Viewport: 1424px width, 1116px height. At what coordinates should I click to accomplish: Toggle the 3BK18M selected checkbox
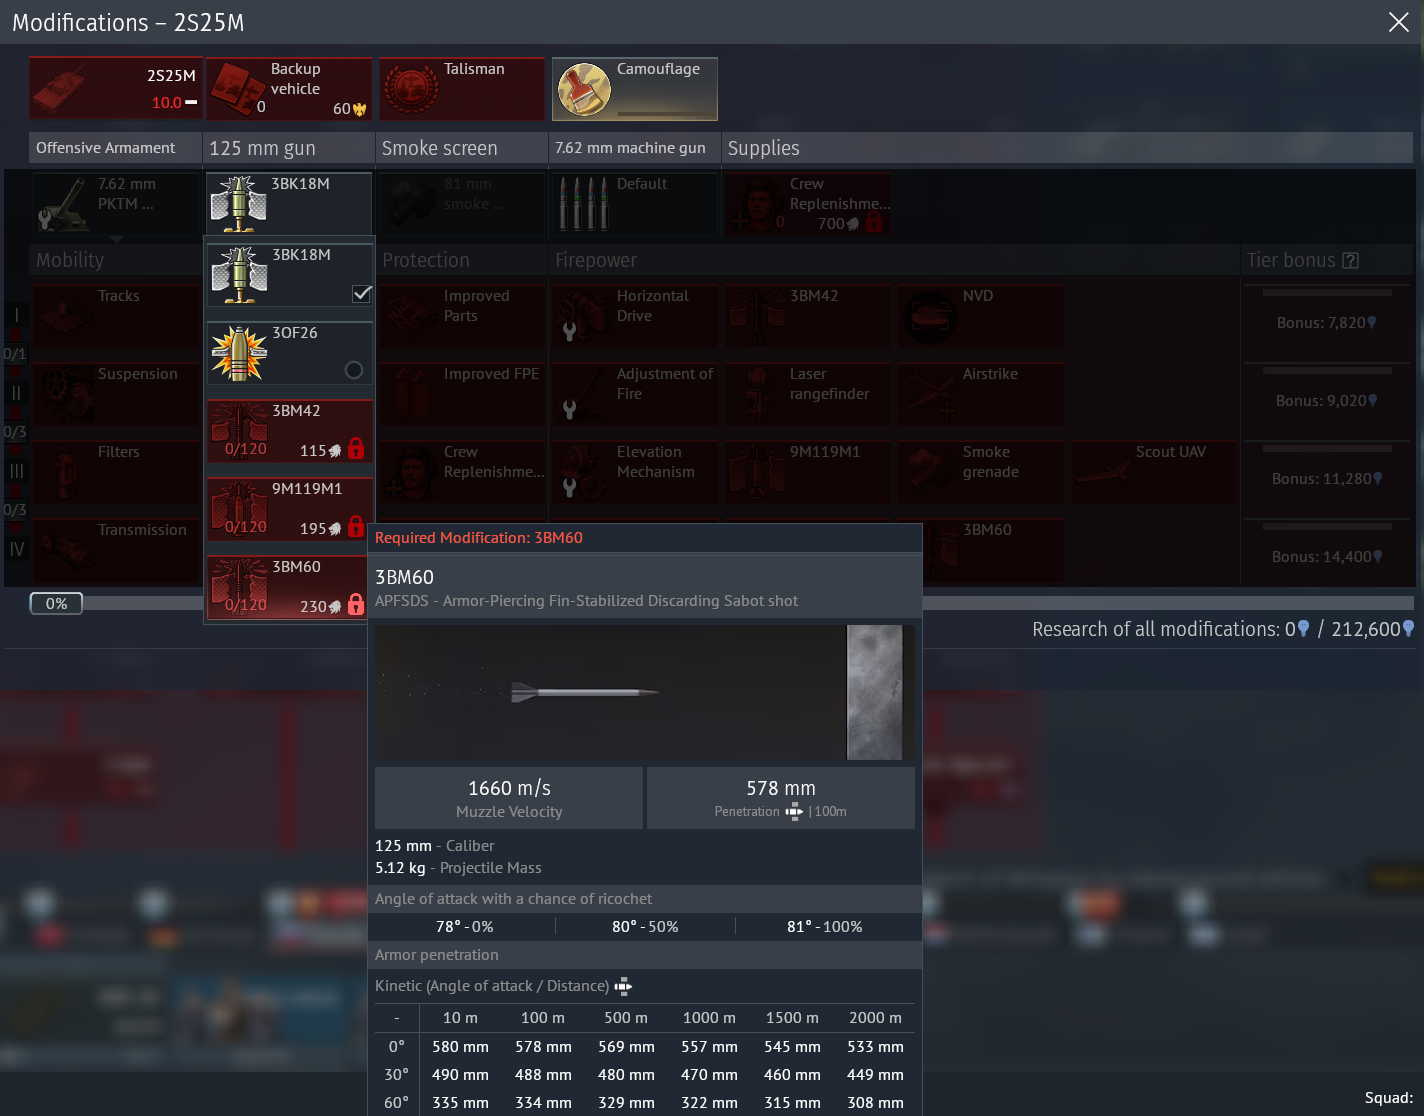(362, 293)
